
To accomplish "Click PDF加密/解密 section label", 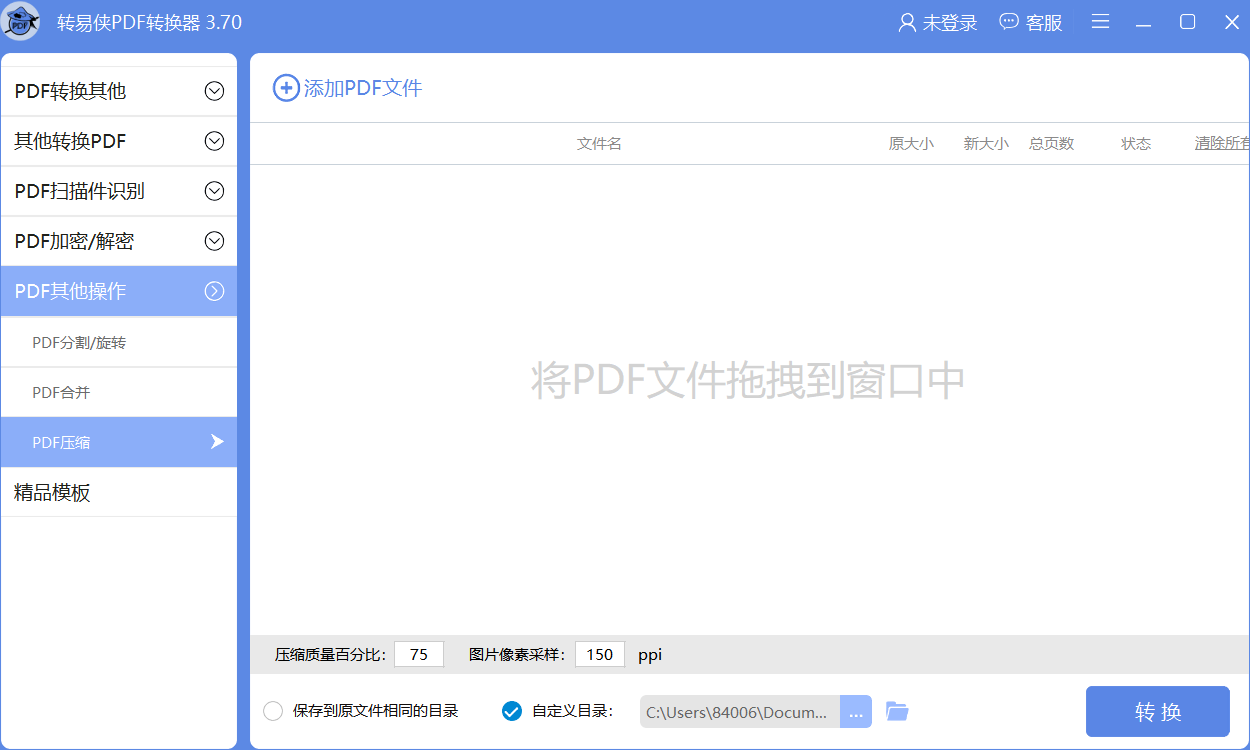I will (x=74, y=241).
